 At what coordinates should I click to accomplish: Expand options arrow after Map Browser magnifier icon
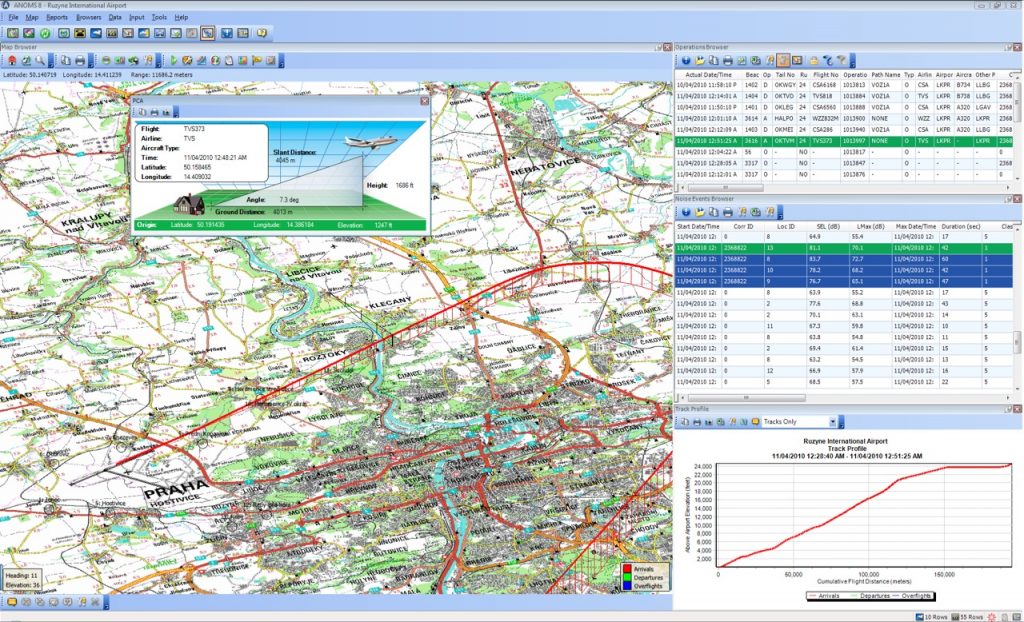(x=51, y=61)
